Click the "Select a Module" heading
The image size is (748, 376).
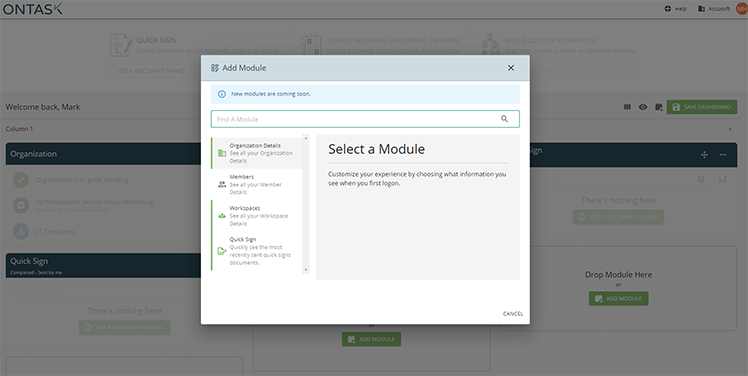[x=376, y=149]
